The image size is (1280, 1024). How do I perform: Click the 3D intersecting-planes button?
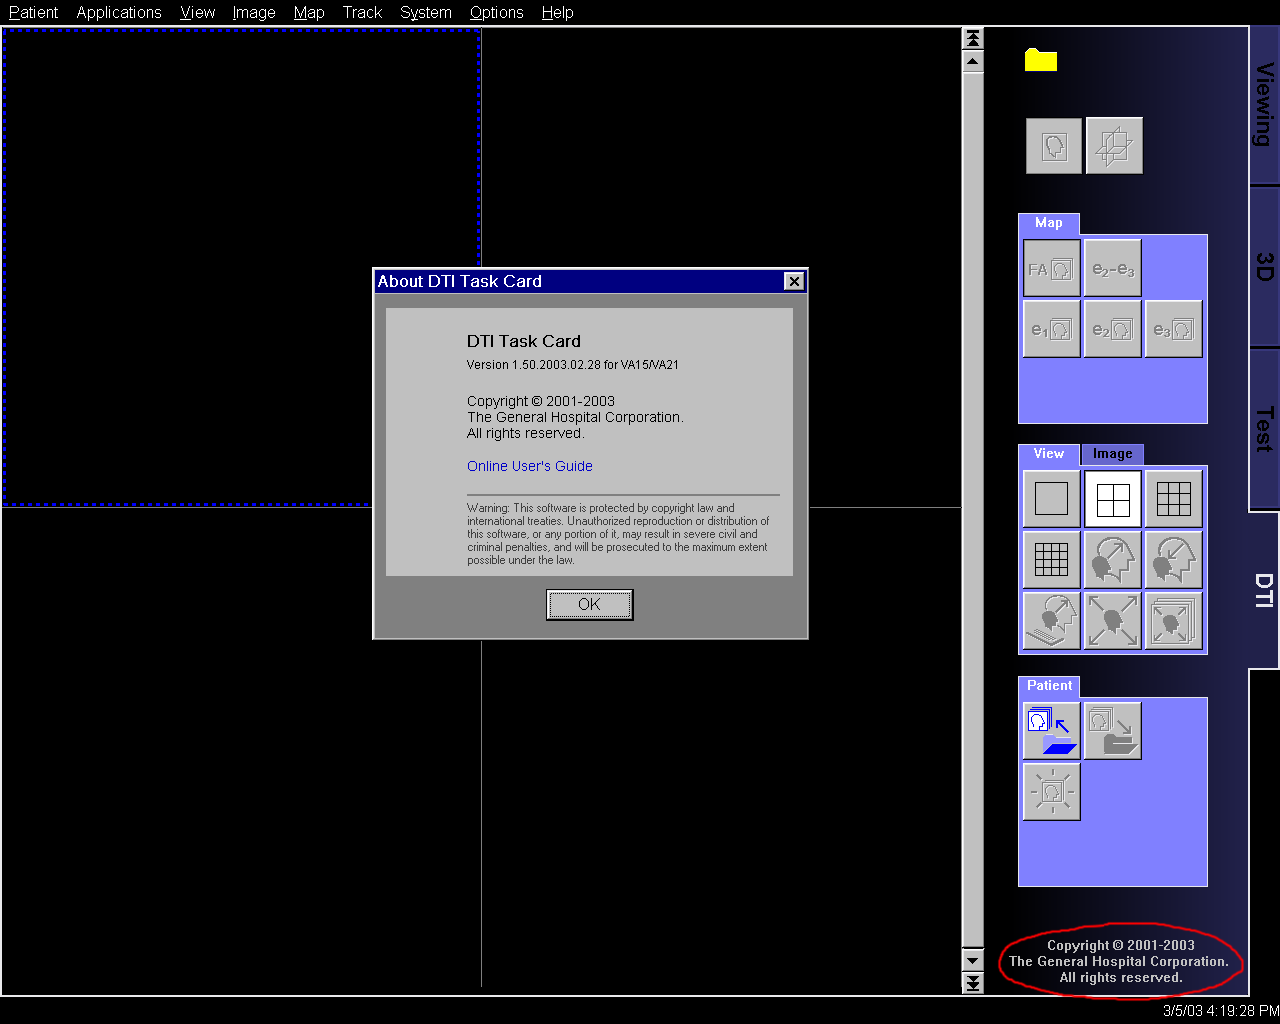(x=1114, y=146)
